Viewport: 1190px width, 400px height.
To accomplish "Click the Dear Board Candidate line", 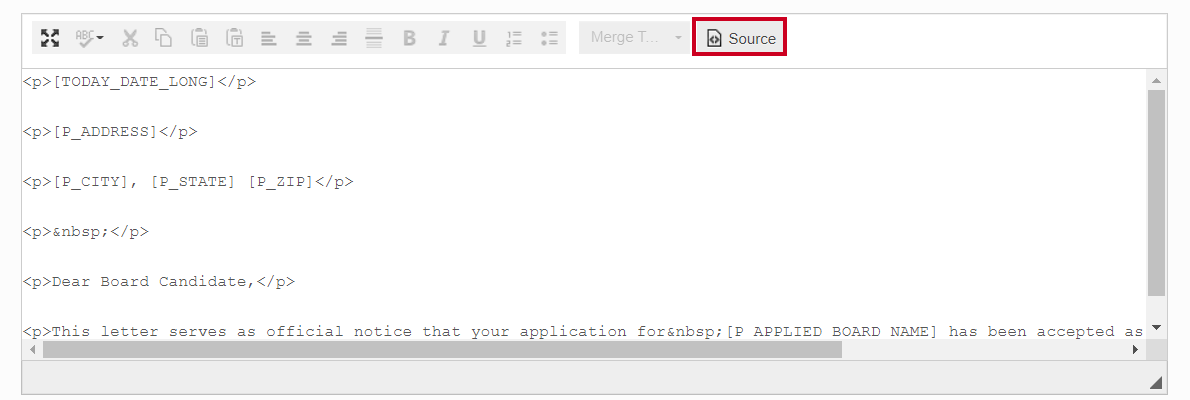I will point(158,282).
